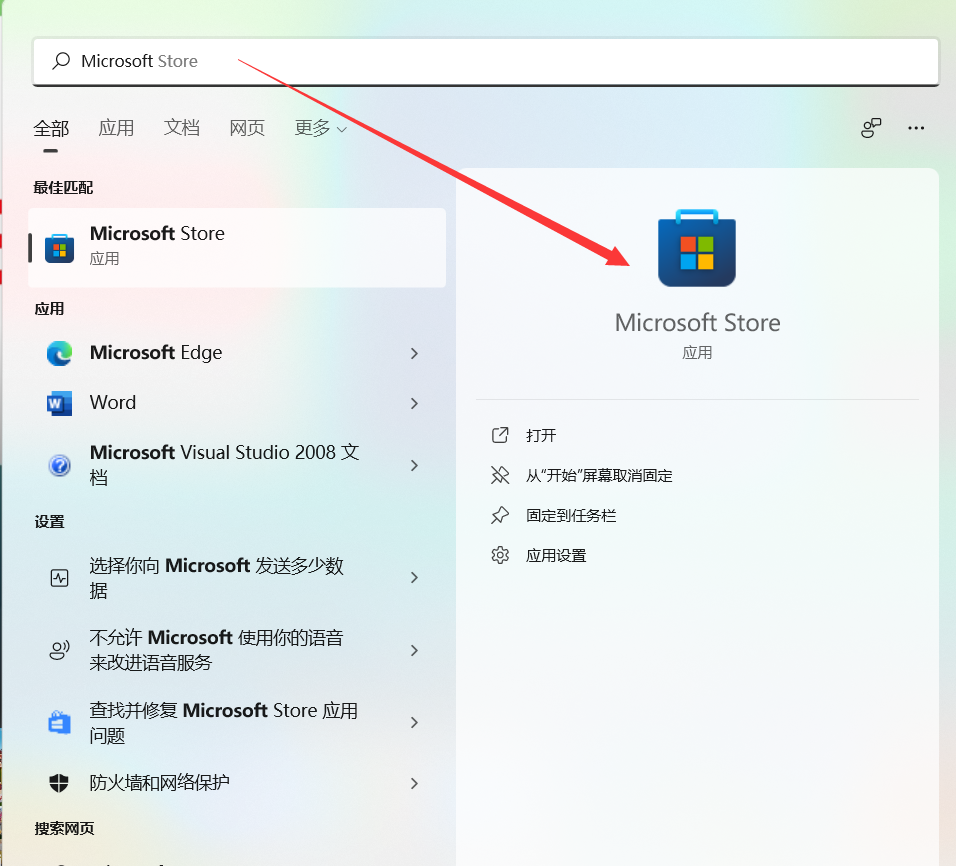
Task: Click Microsoft Store title in preview pane
Action: pos(697,323)
